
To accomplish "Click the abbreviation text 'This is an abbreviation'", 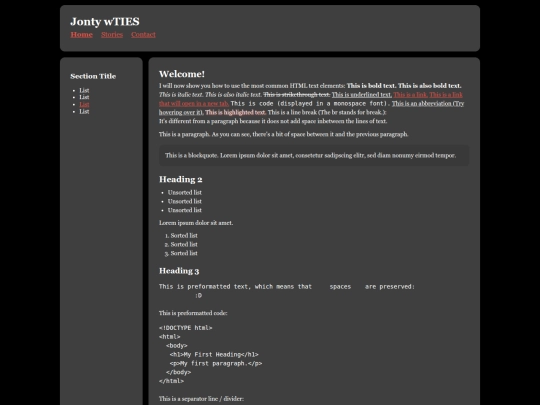I will pyautogui.click(x=422, y=104).
